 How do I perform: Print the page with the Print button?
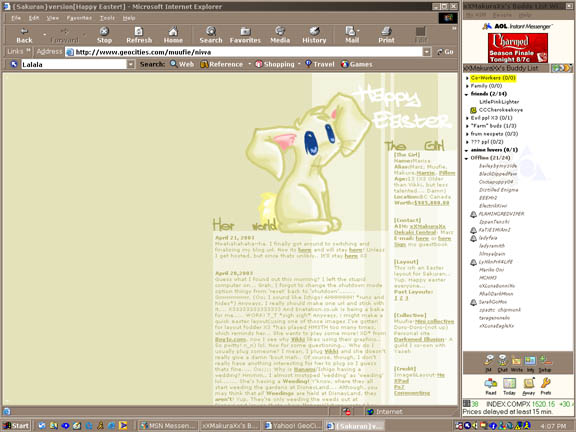(386, 35)
